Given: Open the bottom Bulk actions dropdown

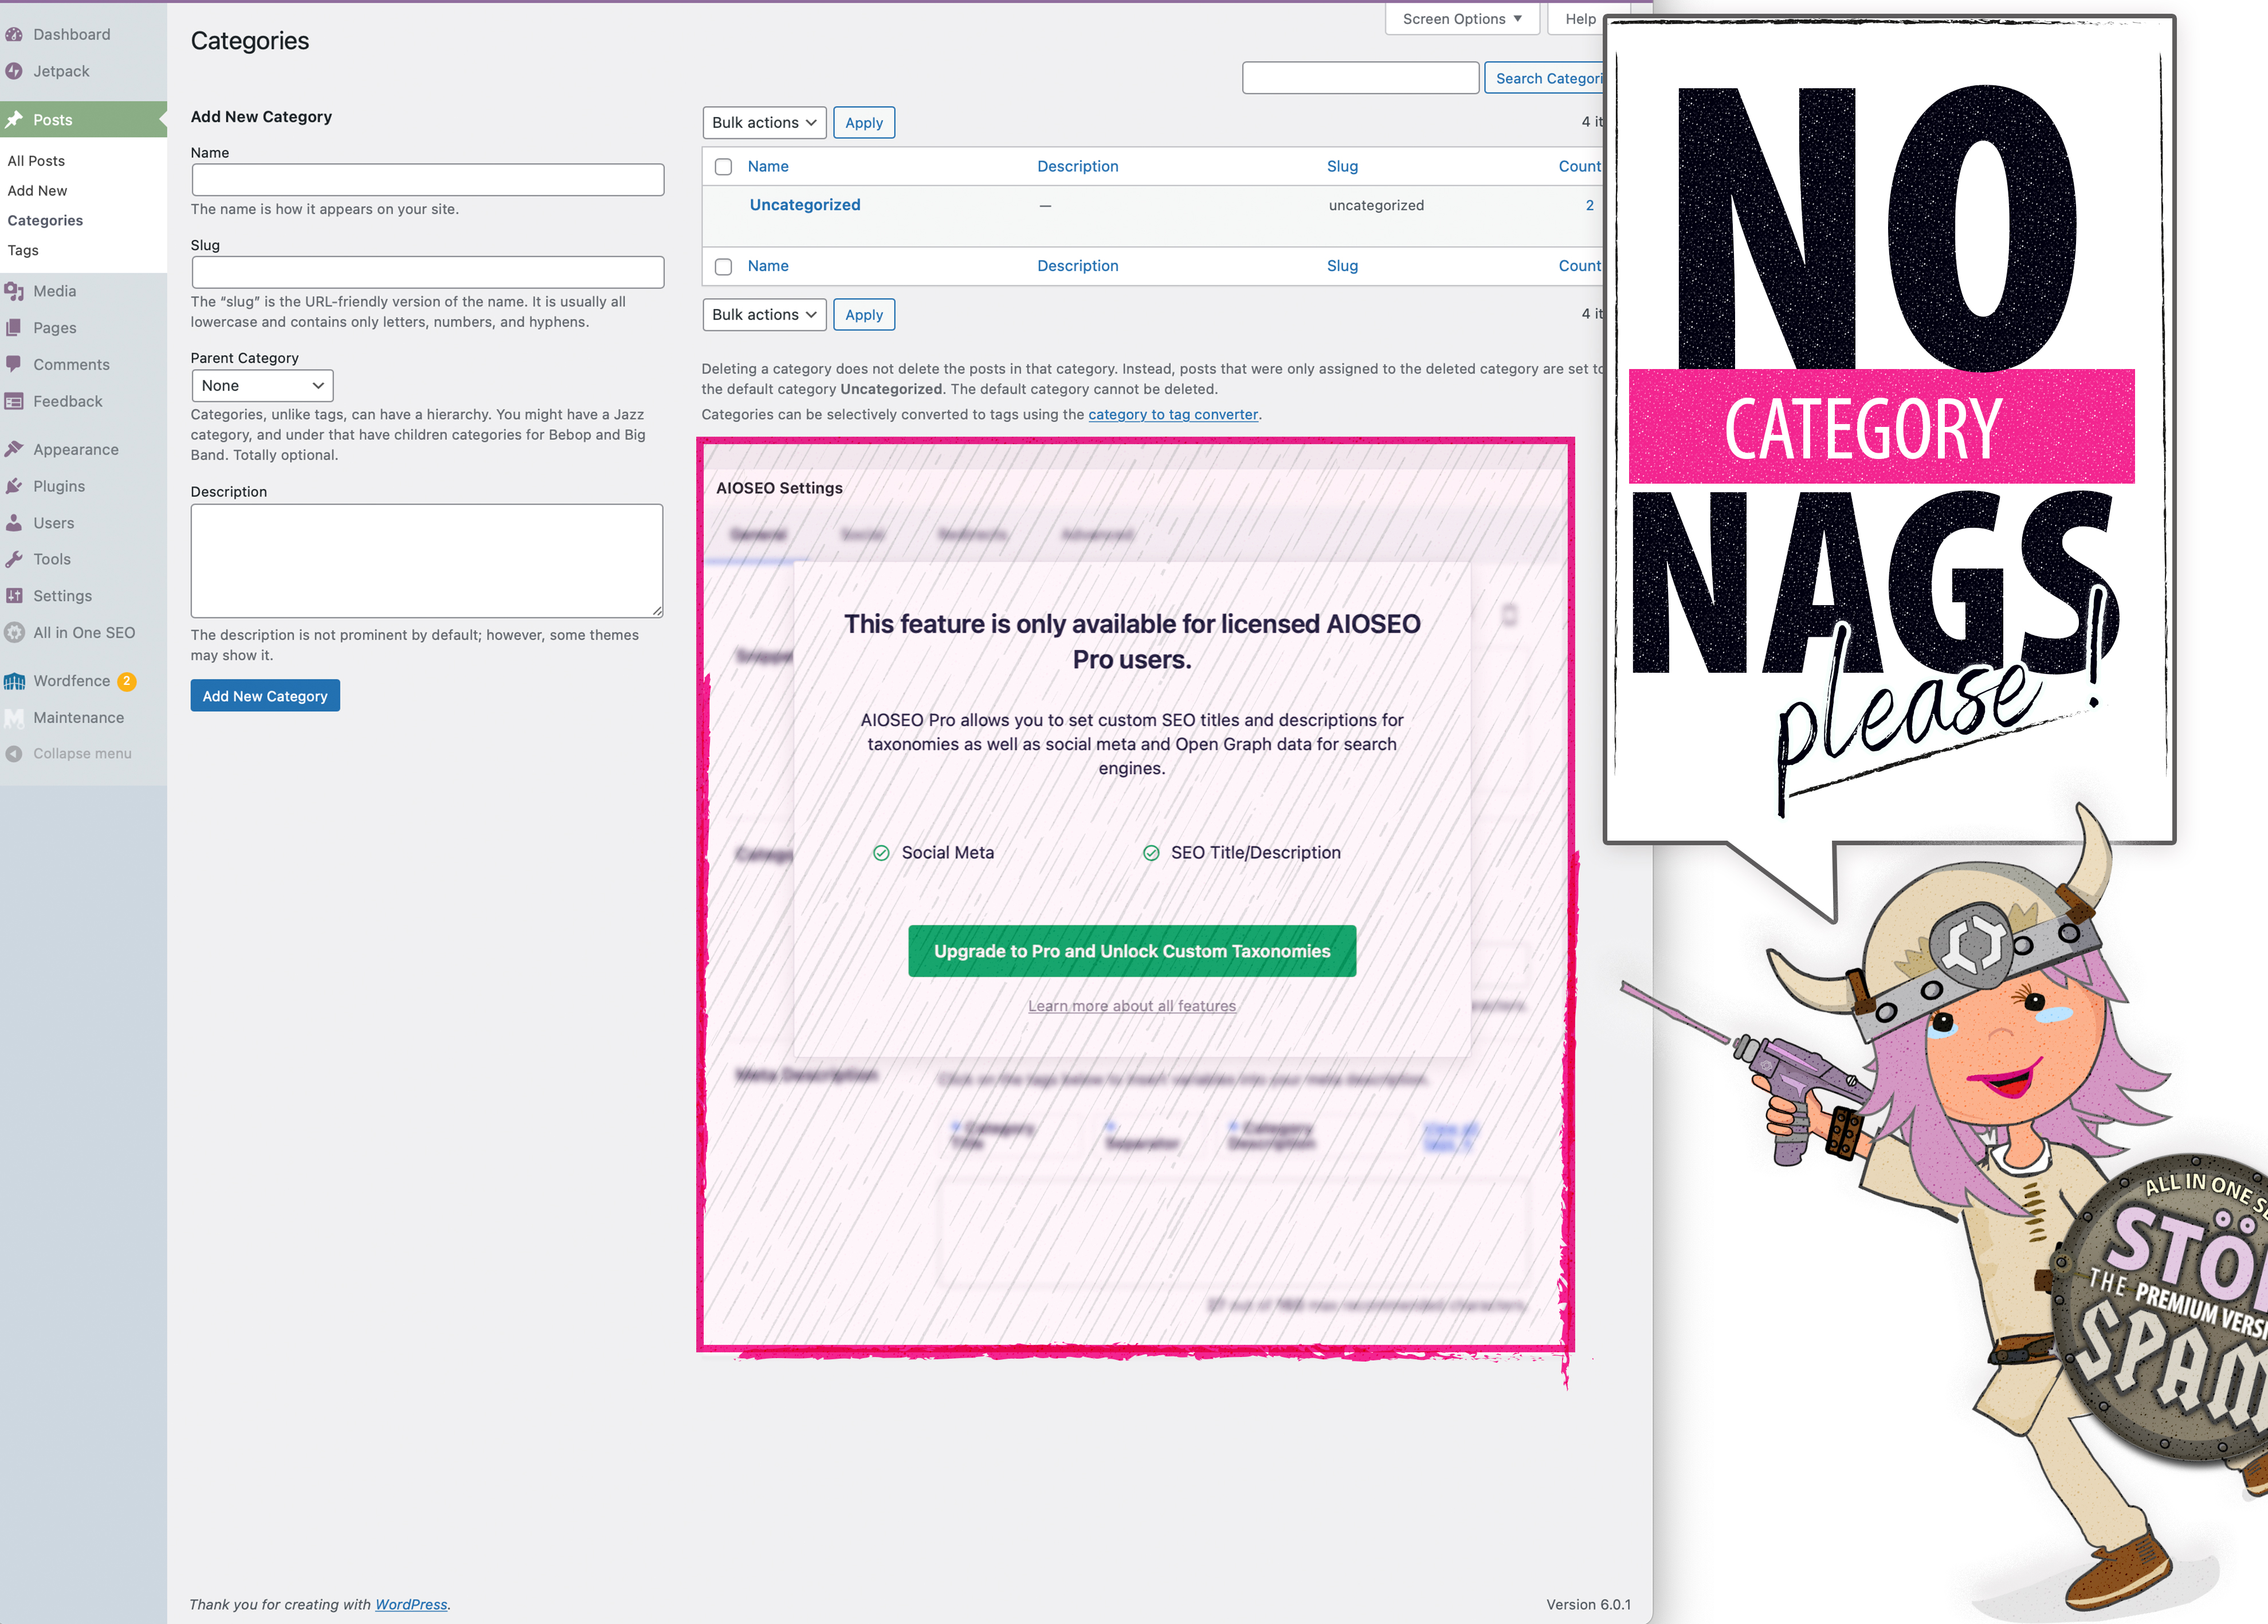Looking at the screenshot, I should tap(764, 315).
